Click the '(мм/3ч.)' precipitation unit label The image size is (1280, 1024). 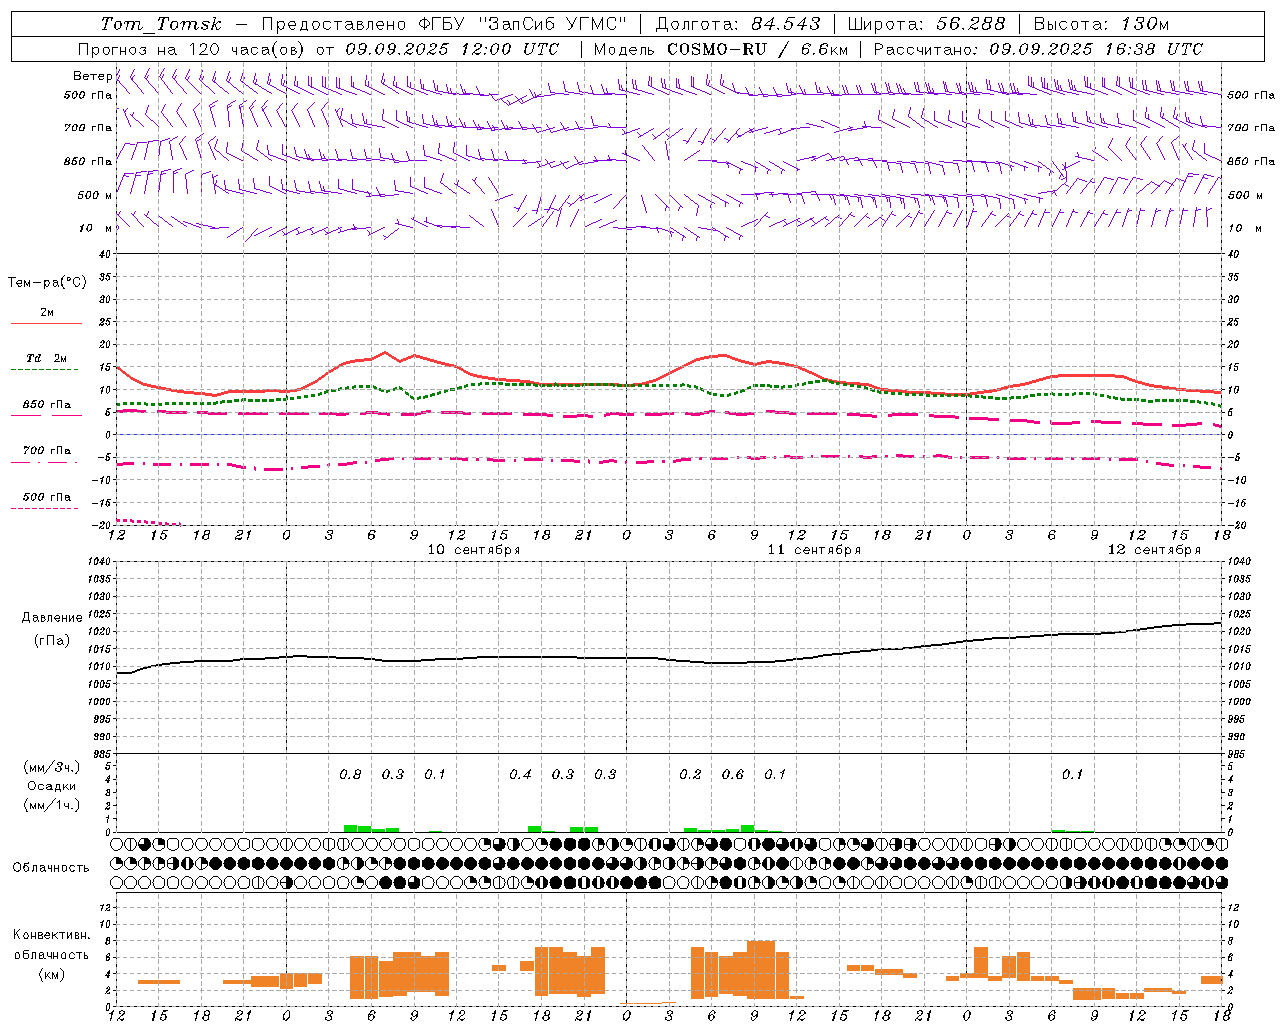pyautogui.click(x=51, y=767)
